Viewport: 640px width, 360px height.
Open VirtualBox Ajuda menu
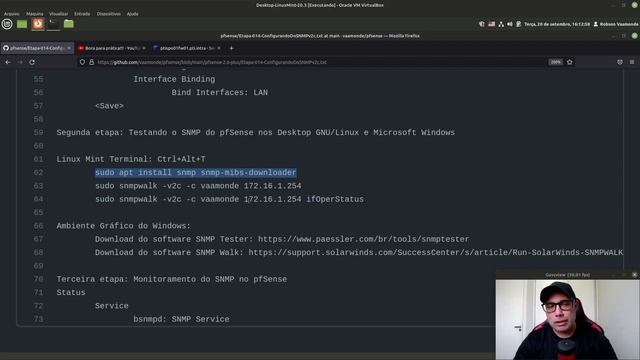[132, 14]
